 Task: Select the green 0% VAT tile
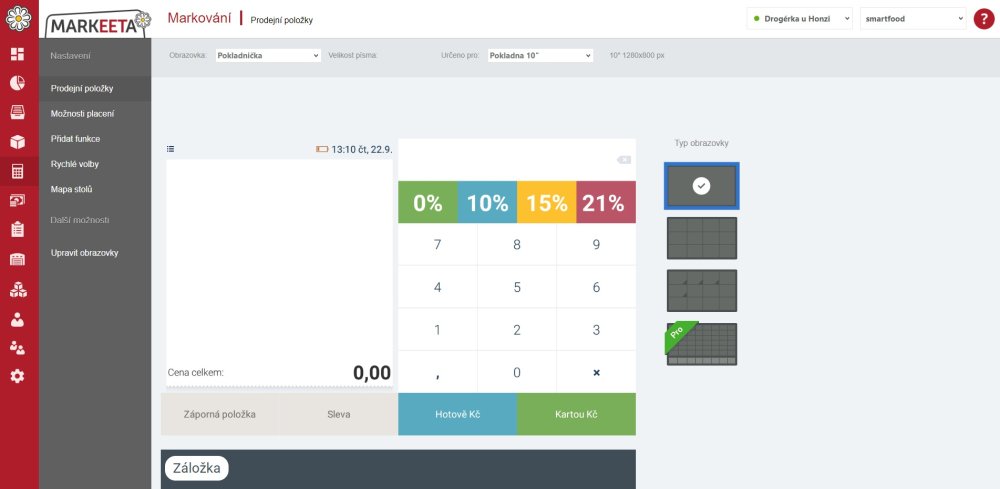click(x=428, y=202)
